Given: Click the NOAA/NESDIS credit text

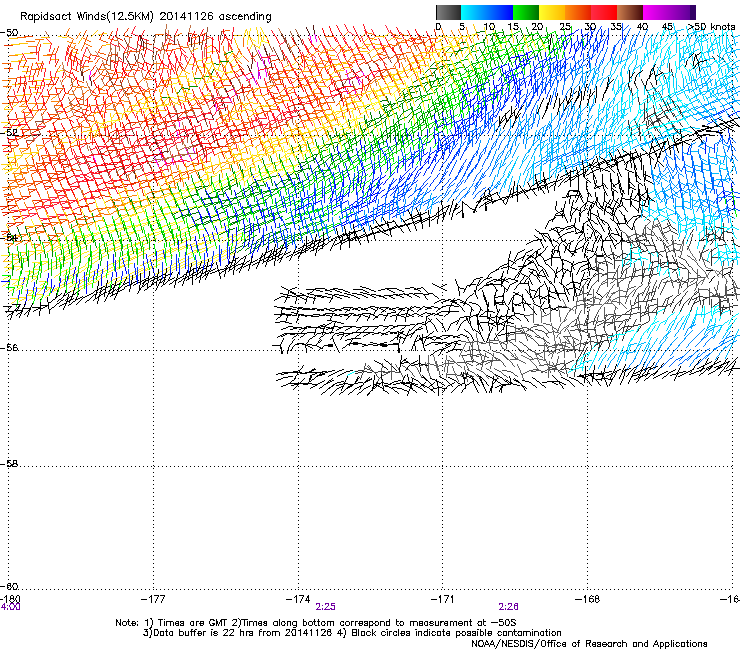Looking at the screenshot, I should [x=589, y=644].
